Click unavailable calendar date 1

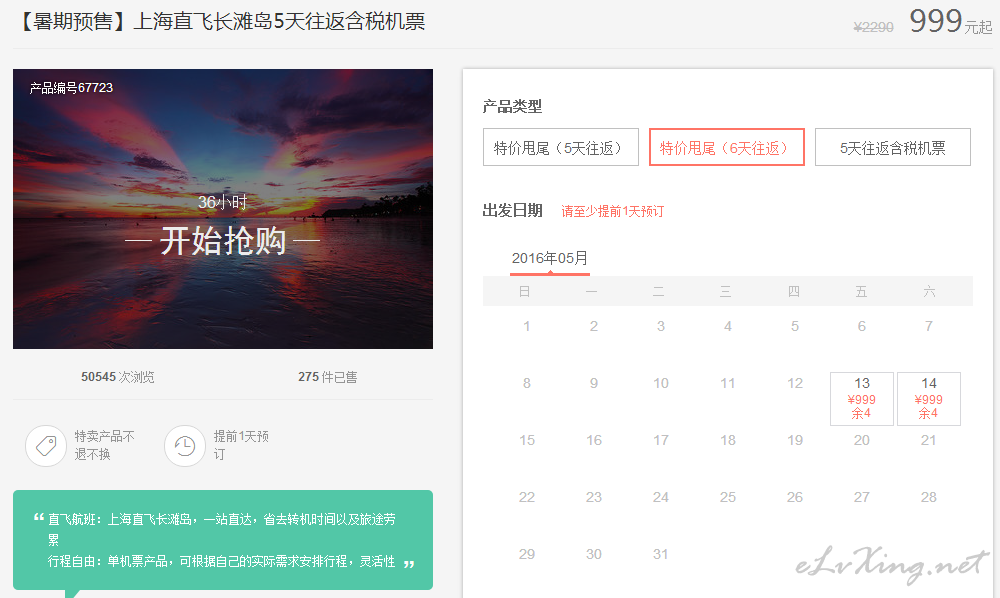[527, 326]
